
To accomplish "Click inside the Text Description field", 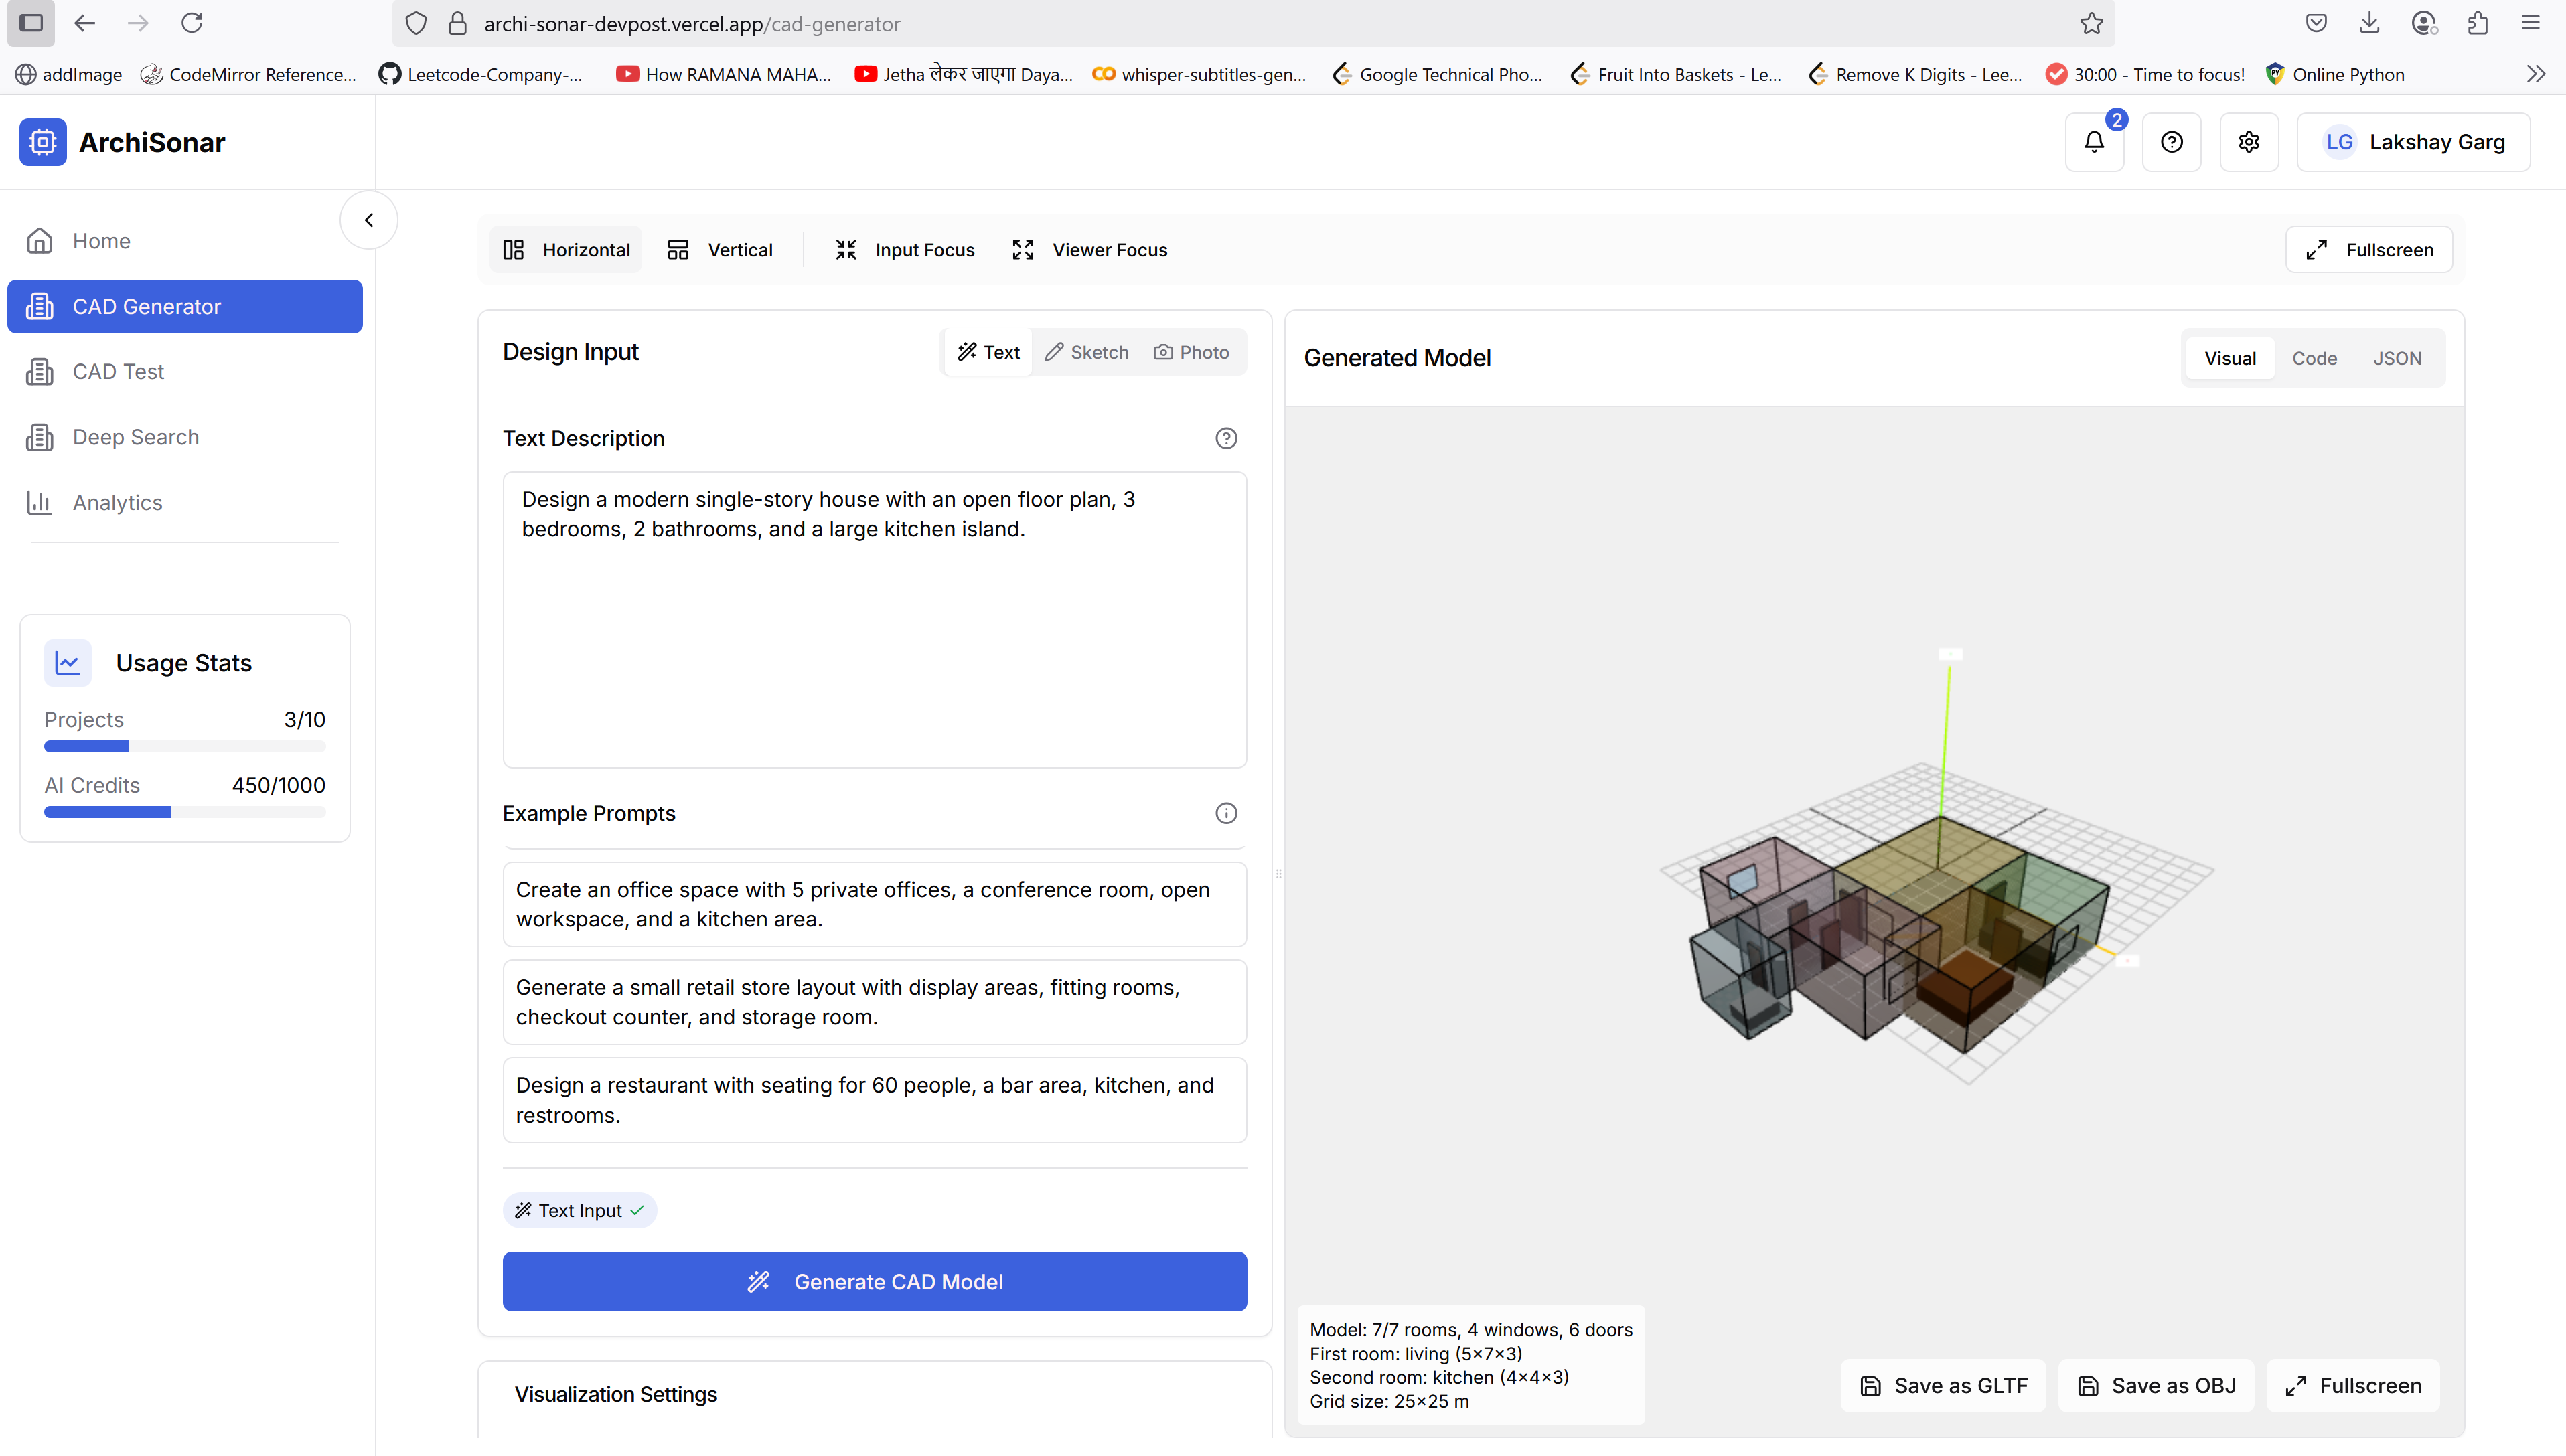I will click(x=874, y=640).
